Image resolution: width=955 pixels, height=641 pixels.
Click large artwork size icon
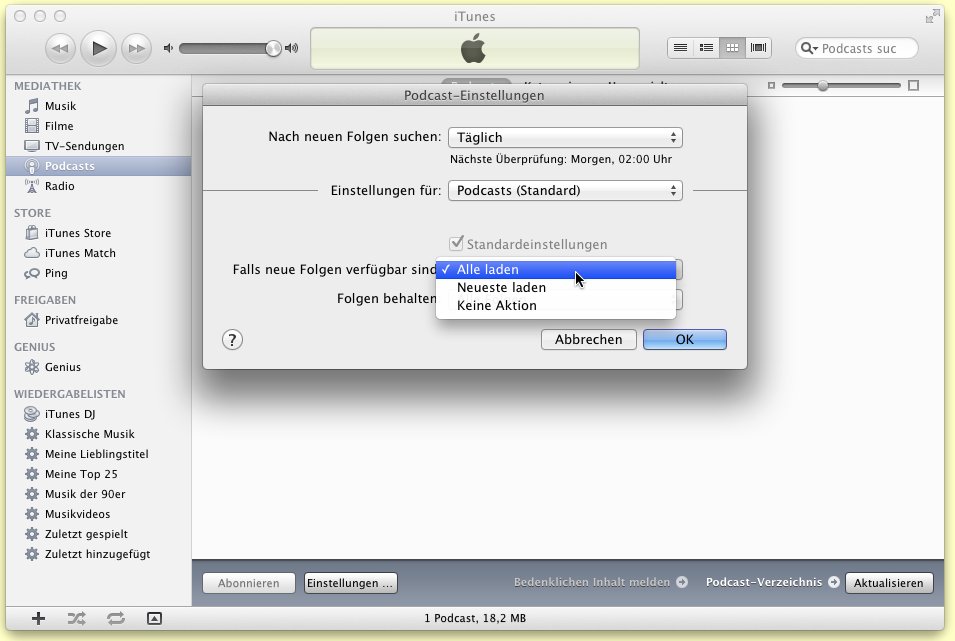pyautogui.click(x=913, y=85)
